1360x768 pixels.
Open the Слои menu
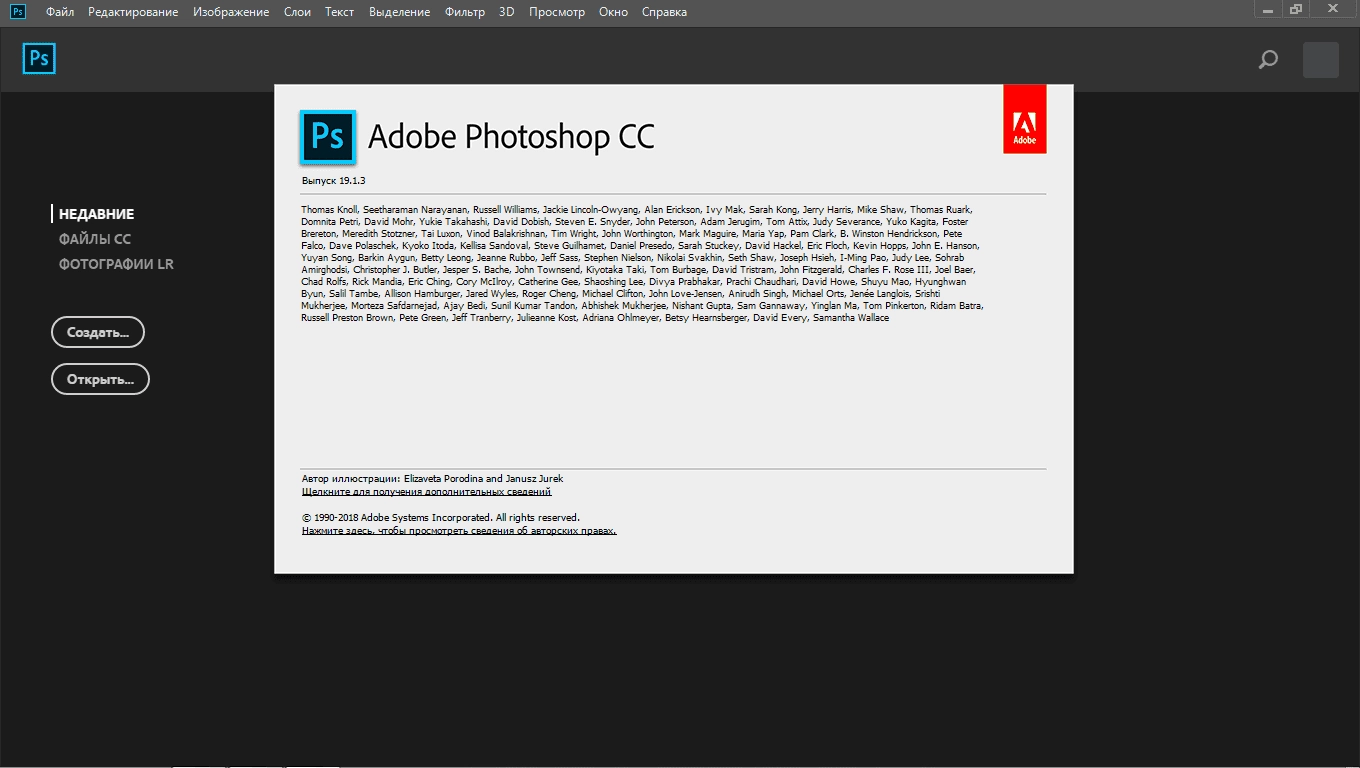tap(297, 12)
